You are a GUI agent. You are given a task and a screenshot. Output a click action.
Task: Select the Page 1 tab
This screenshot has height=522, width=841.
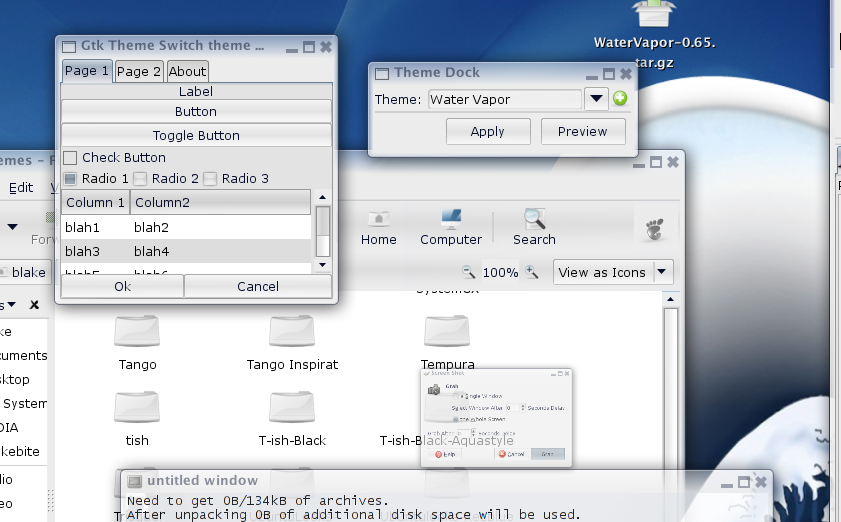(86, 71)
